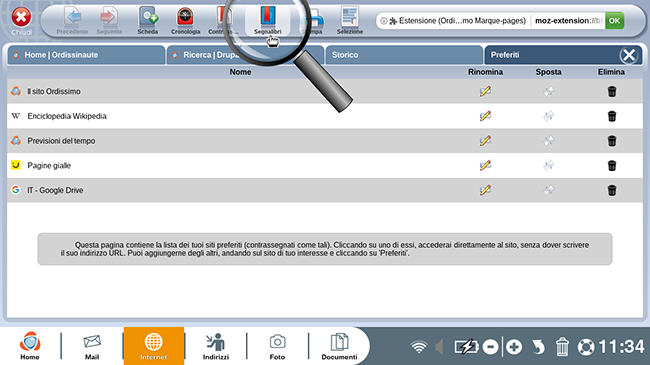Click the Wi-Fi status icon
The height and width of the screenshot is (365, 650).
click(419, 347)
